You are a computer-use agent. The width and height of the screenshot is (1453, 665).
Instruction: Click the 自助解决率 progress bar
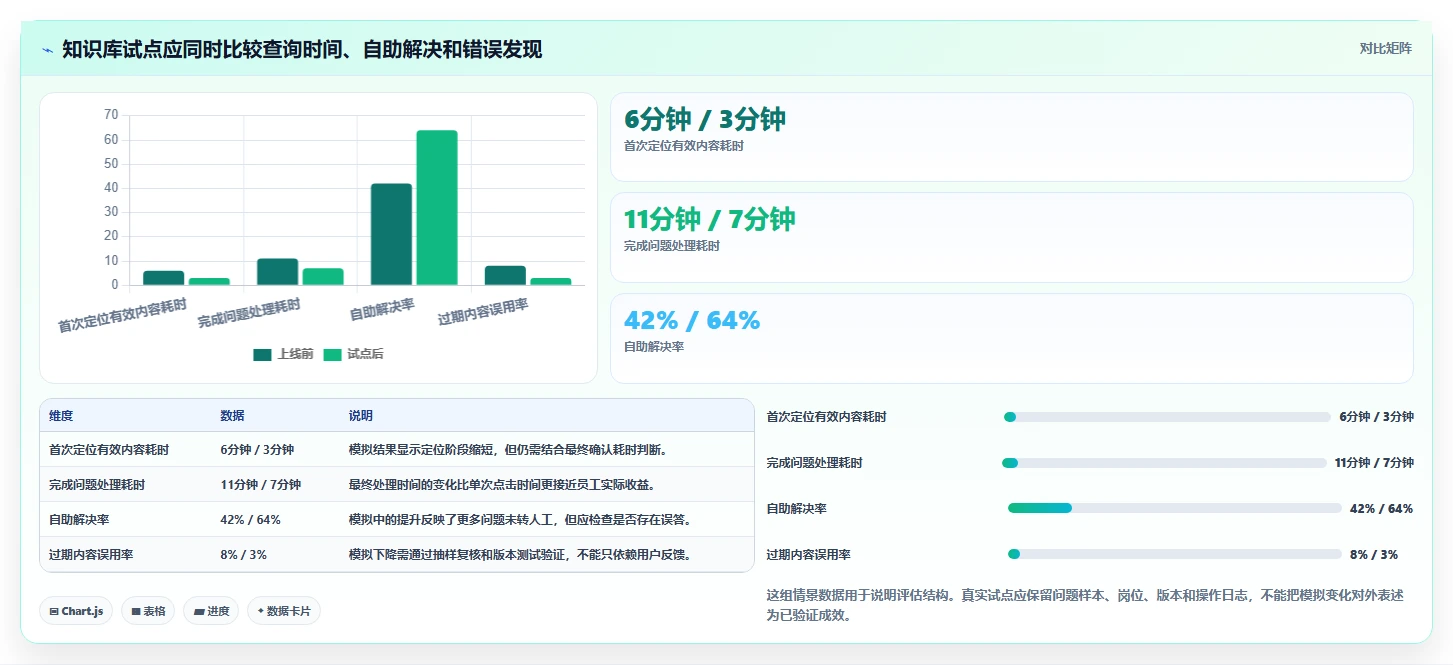(1174, 508)
